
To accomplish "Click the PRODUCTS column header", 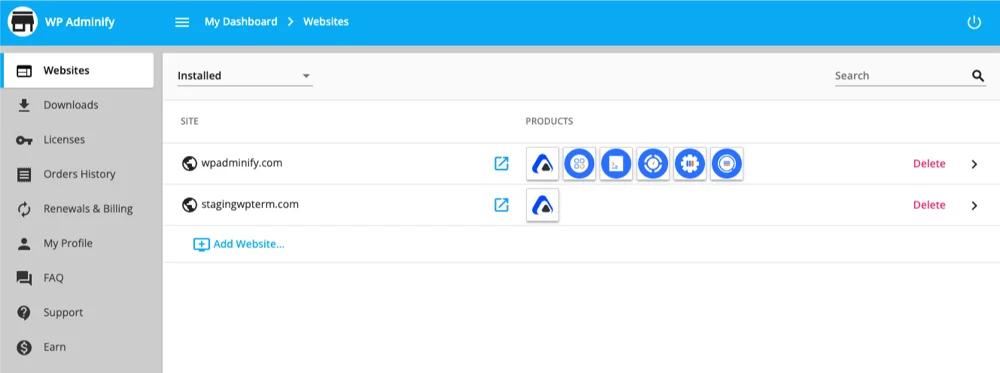I will click(549, 121).
